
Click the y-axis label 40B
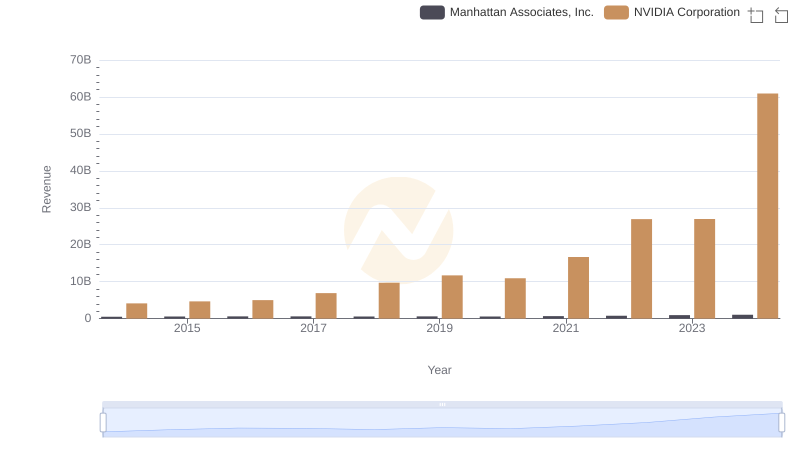81,170
